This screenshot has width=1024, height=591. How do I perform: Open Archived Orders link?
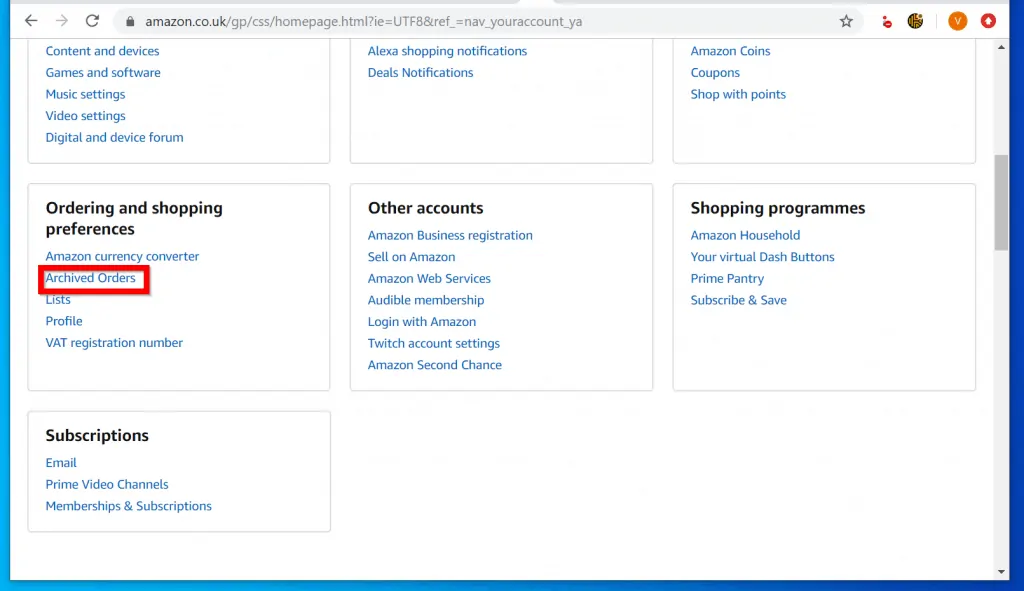point(91,278)
